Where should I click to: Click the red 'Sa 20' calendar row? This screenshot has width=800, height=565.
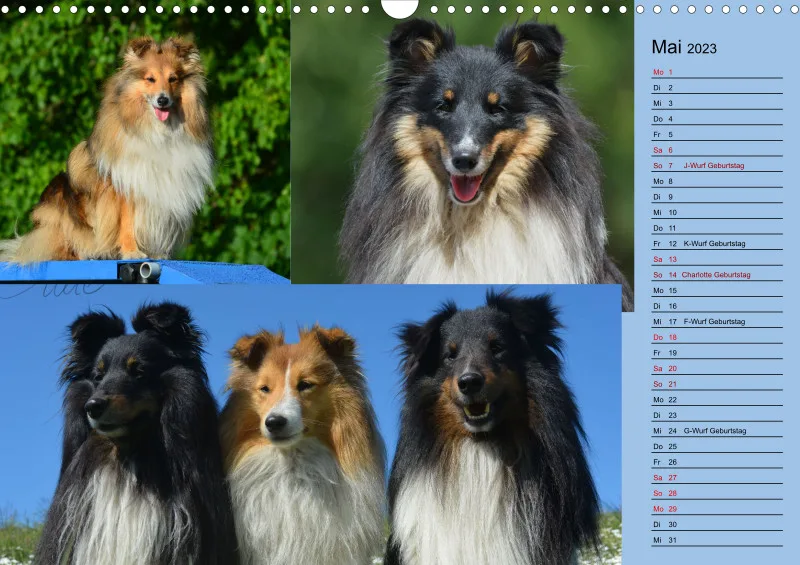[x=717, y=369]
